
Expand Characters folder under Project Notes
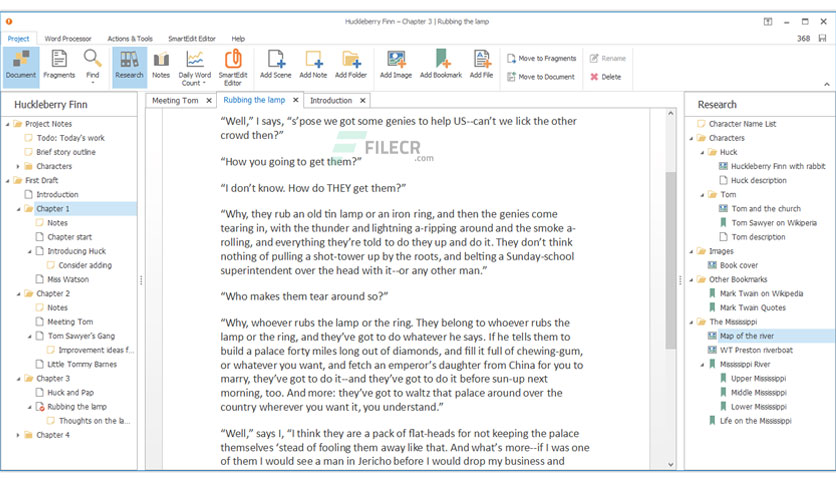click(x=18, y=166)
